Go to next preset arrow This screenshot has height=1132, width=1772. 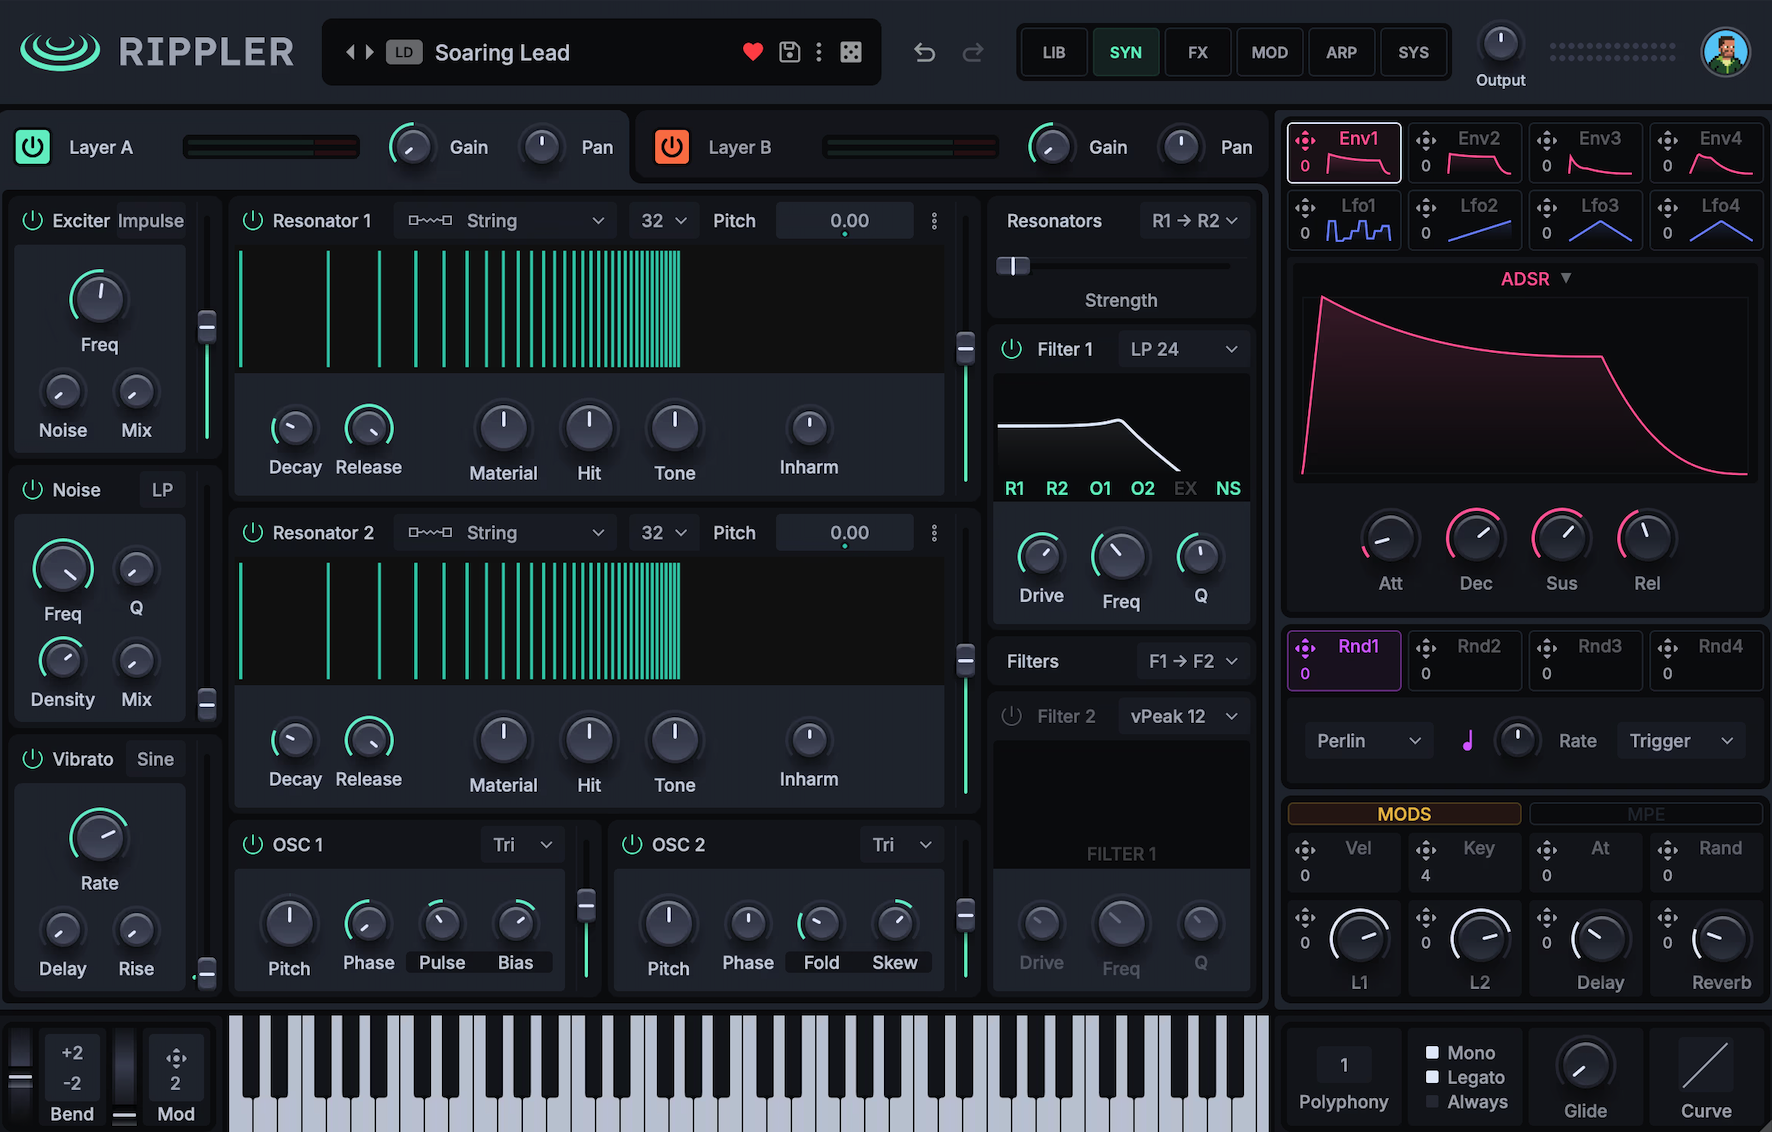tap(369, 52)
